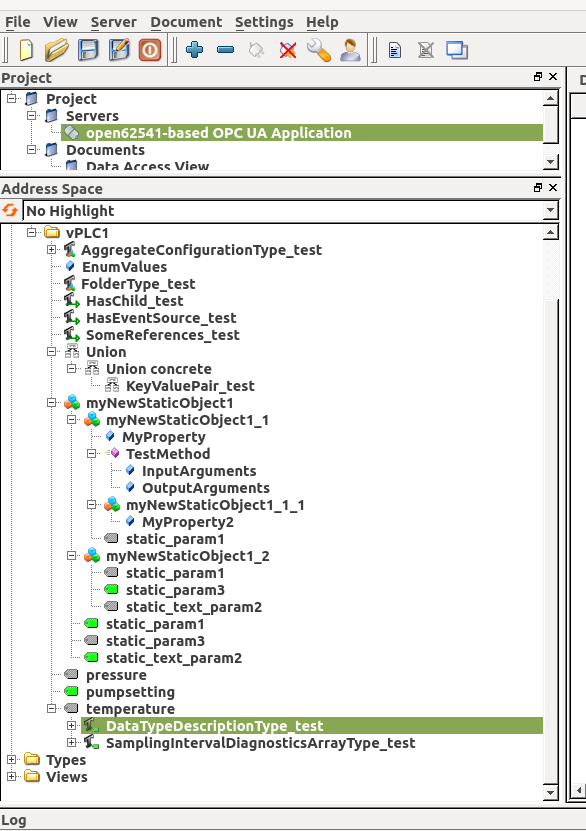Collapse the Union concrete node
Image resolution: width=586 pixels, height=831 pixels.
72,368
